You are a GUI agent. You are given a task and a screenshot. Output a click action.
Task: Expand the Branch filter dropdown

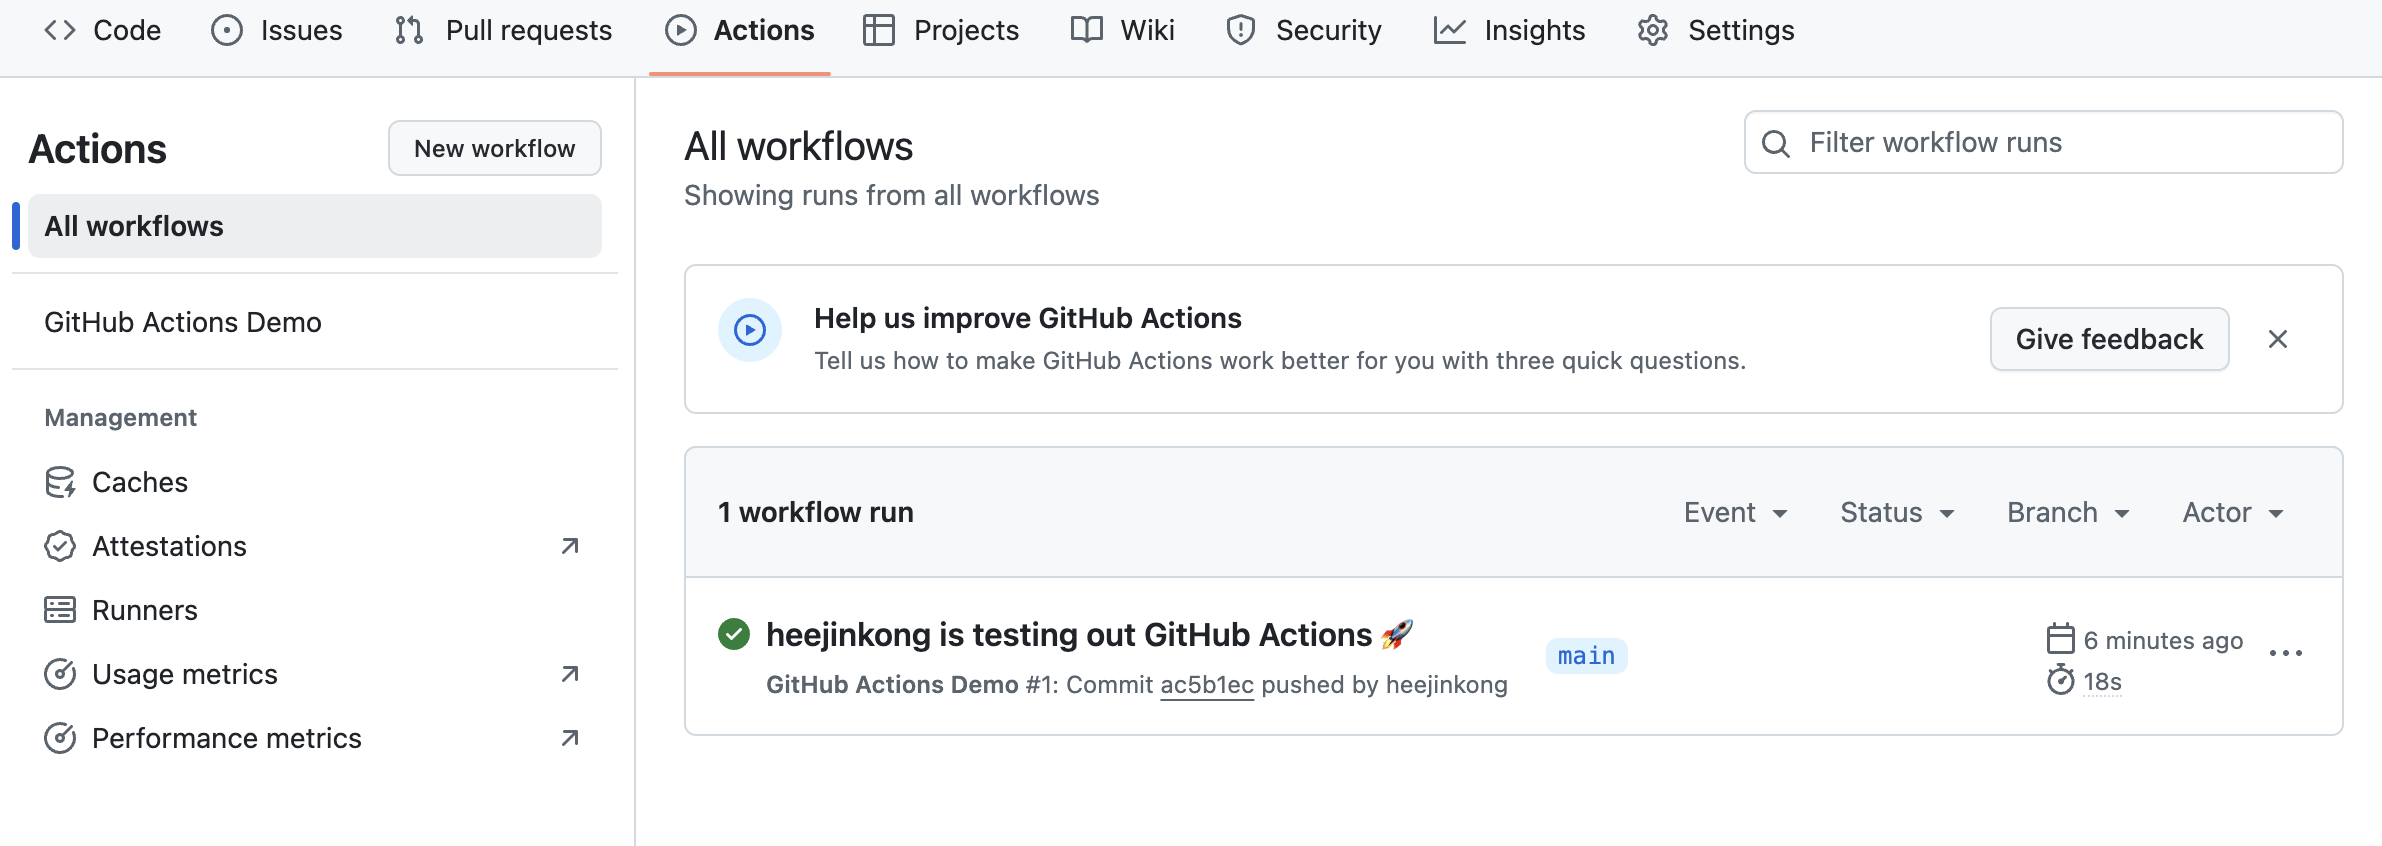(x=2068, y=512)
